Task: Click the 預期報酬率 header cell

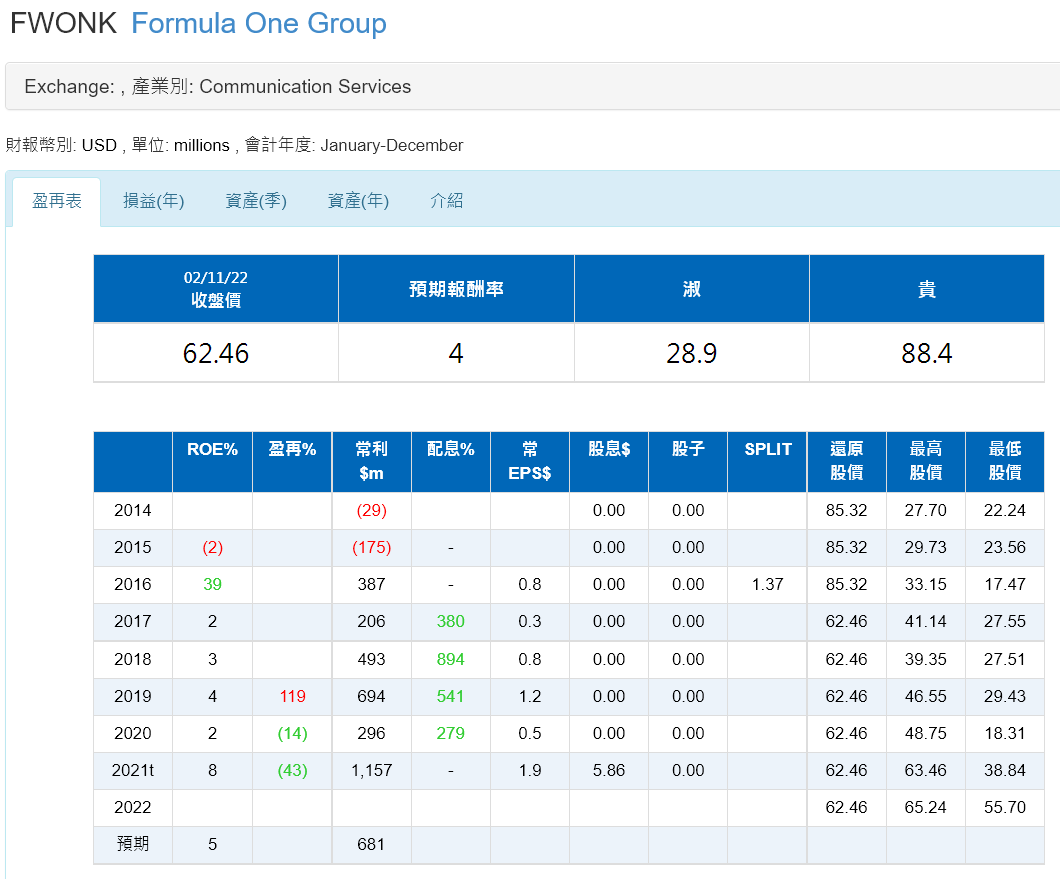Action: coord(456,289)
